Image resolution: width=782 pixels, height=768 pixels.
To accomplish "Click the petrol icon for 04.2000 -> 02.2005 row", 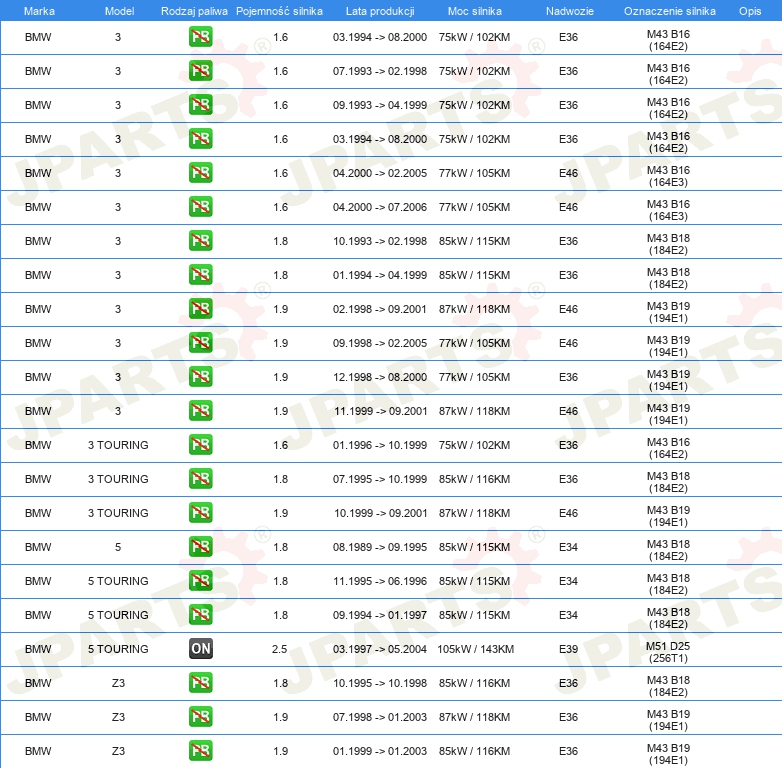I will (x=200, y=173).
